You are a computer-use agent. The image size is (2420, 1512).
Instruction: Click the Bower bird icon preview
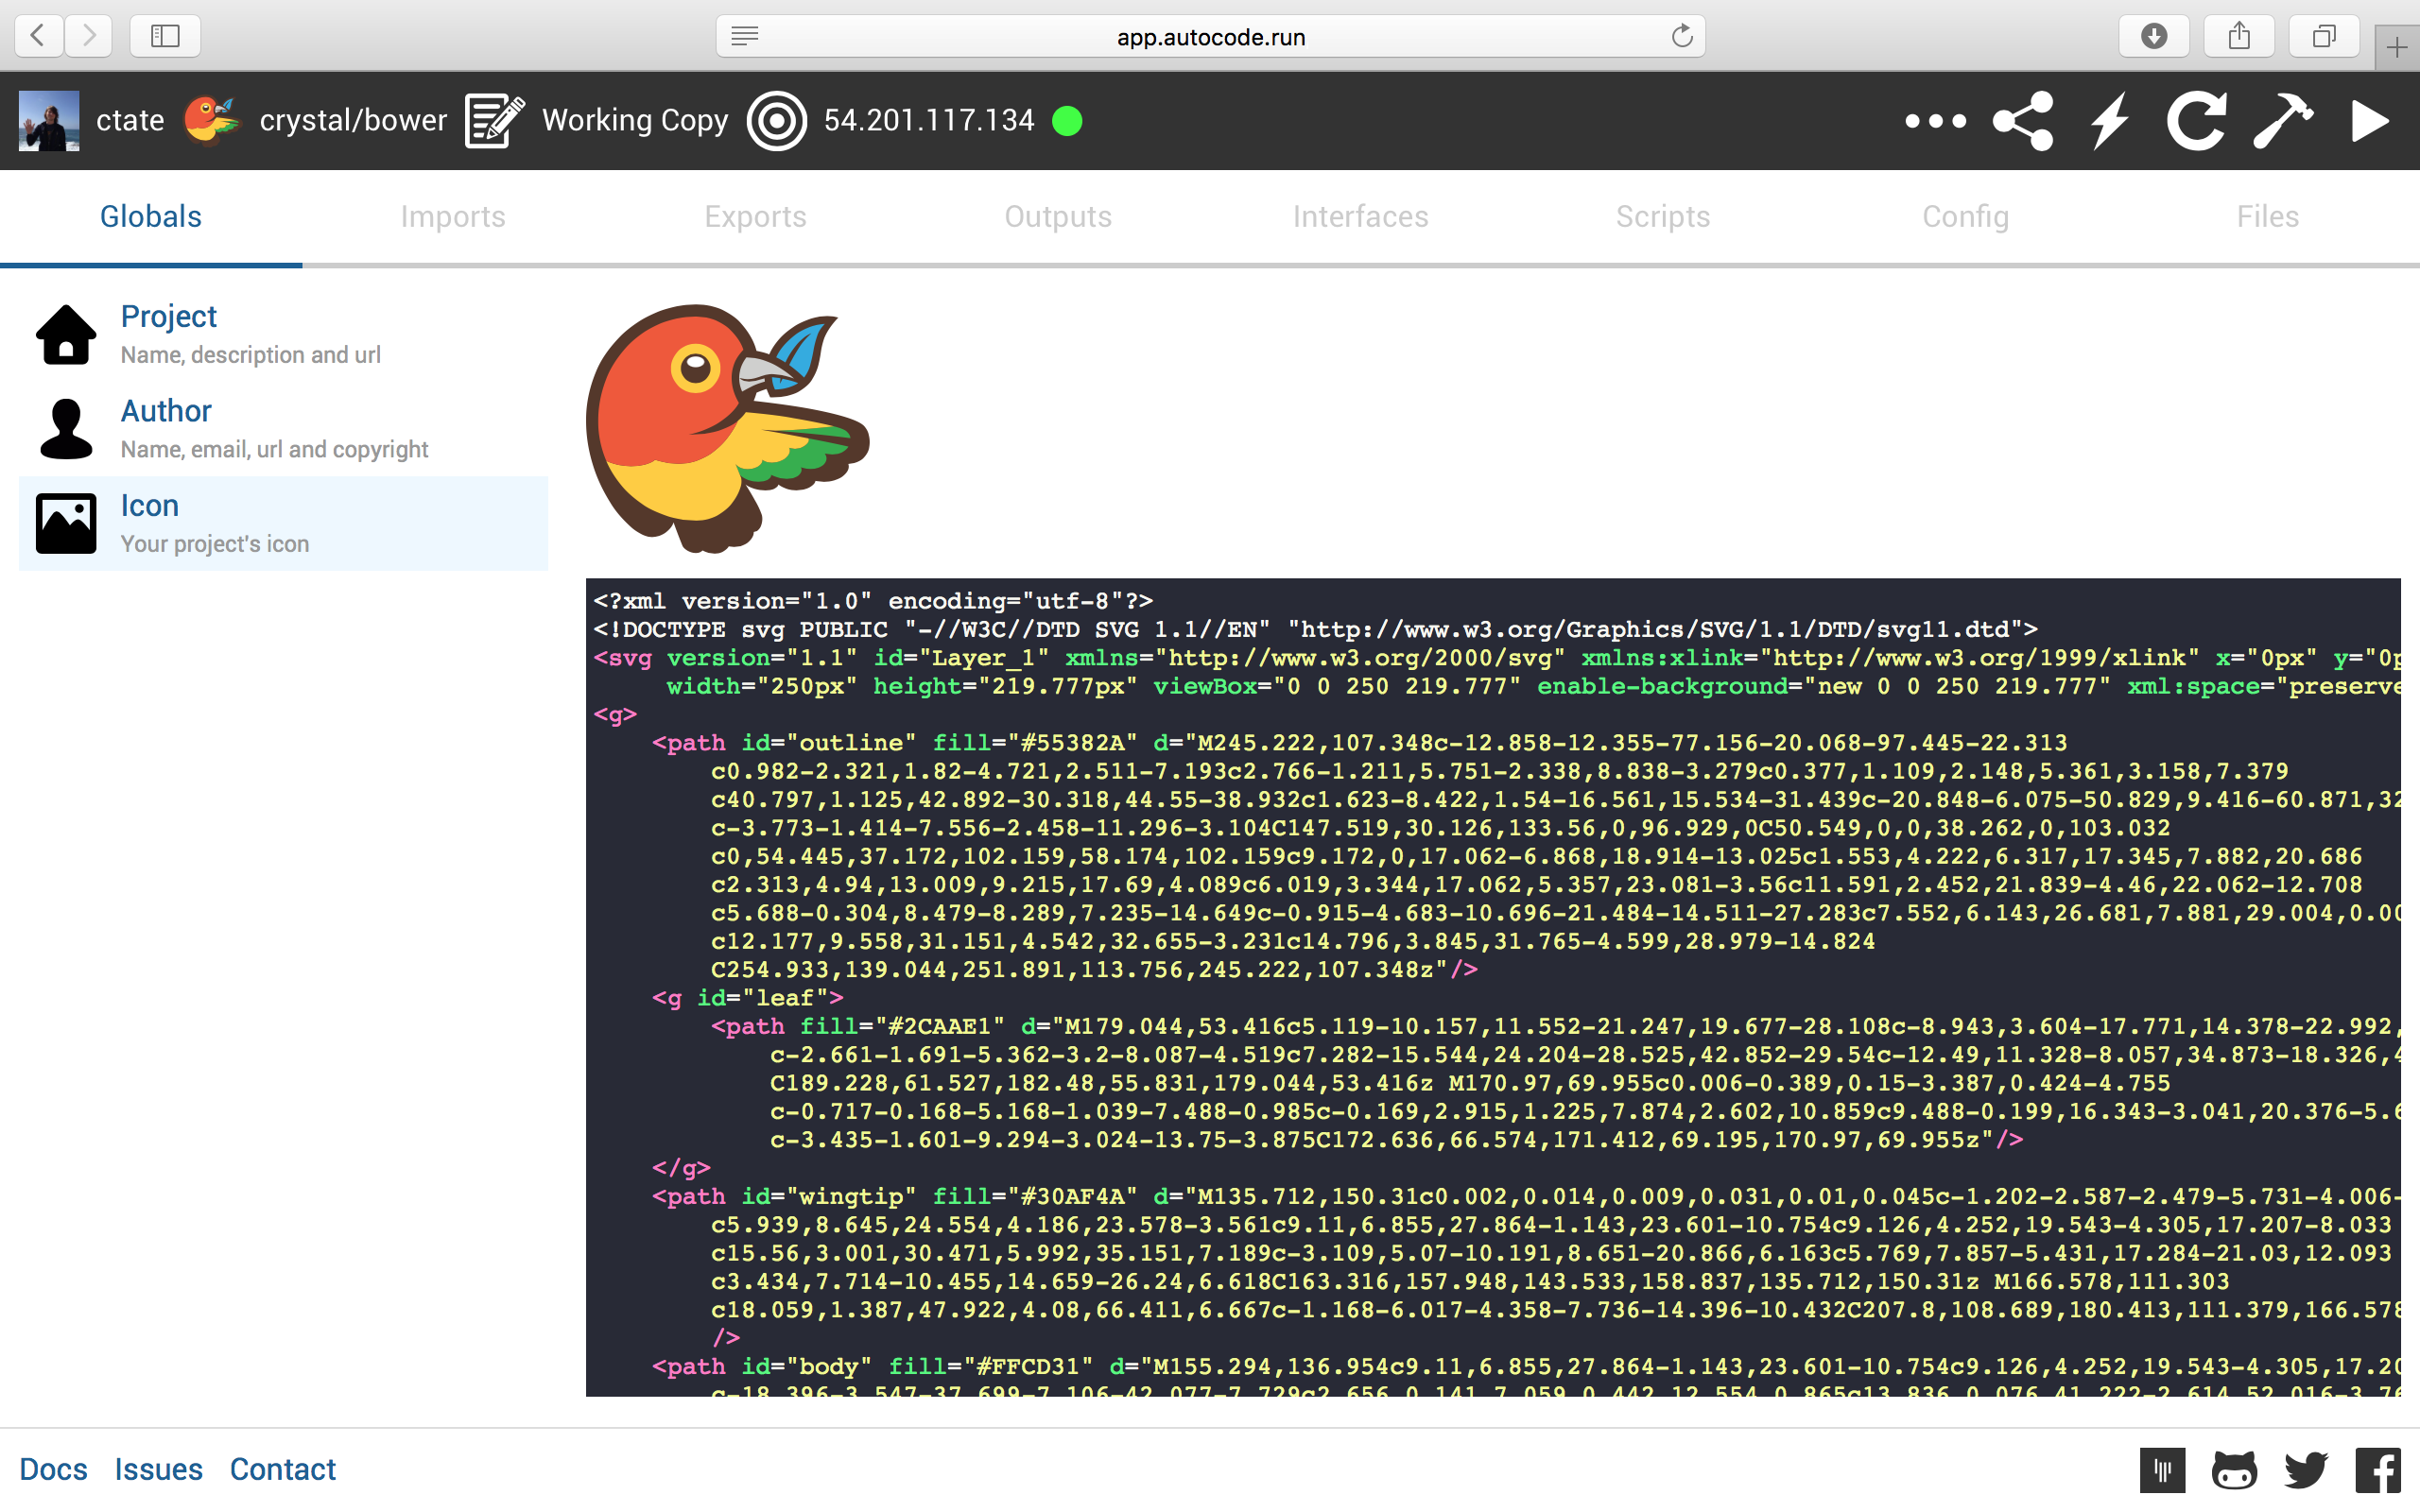727,428
